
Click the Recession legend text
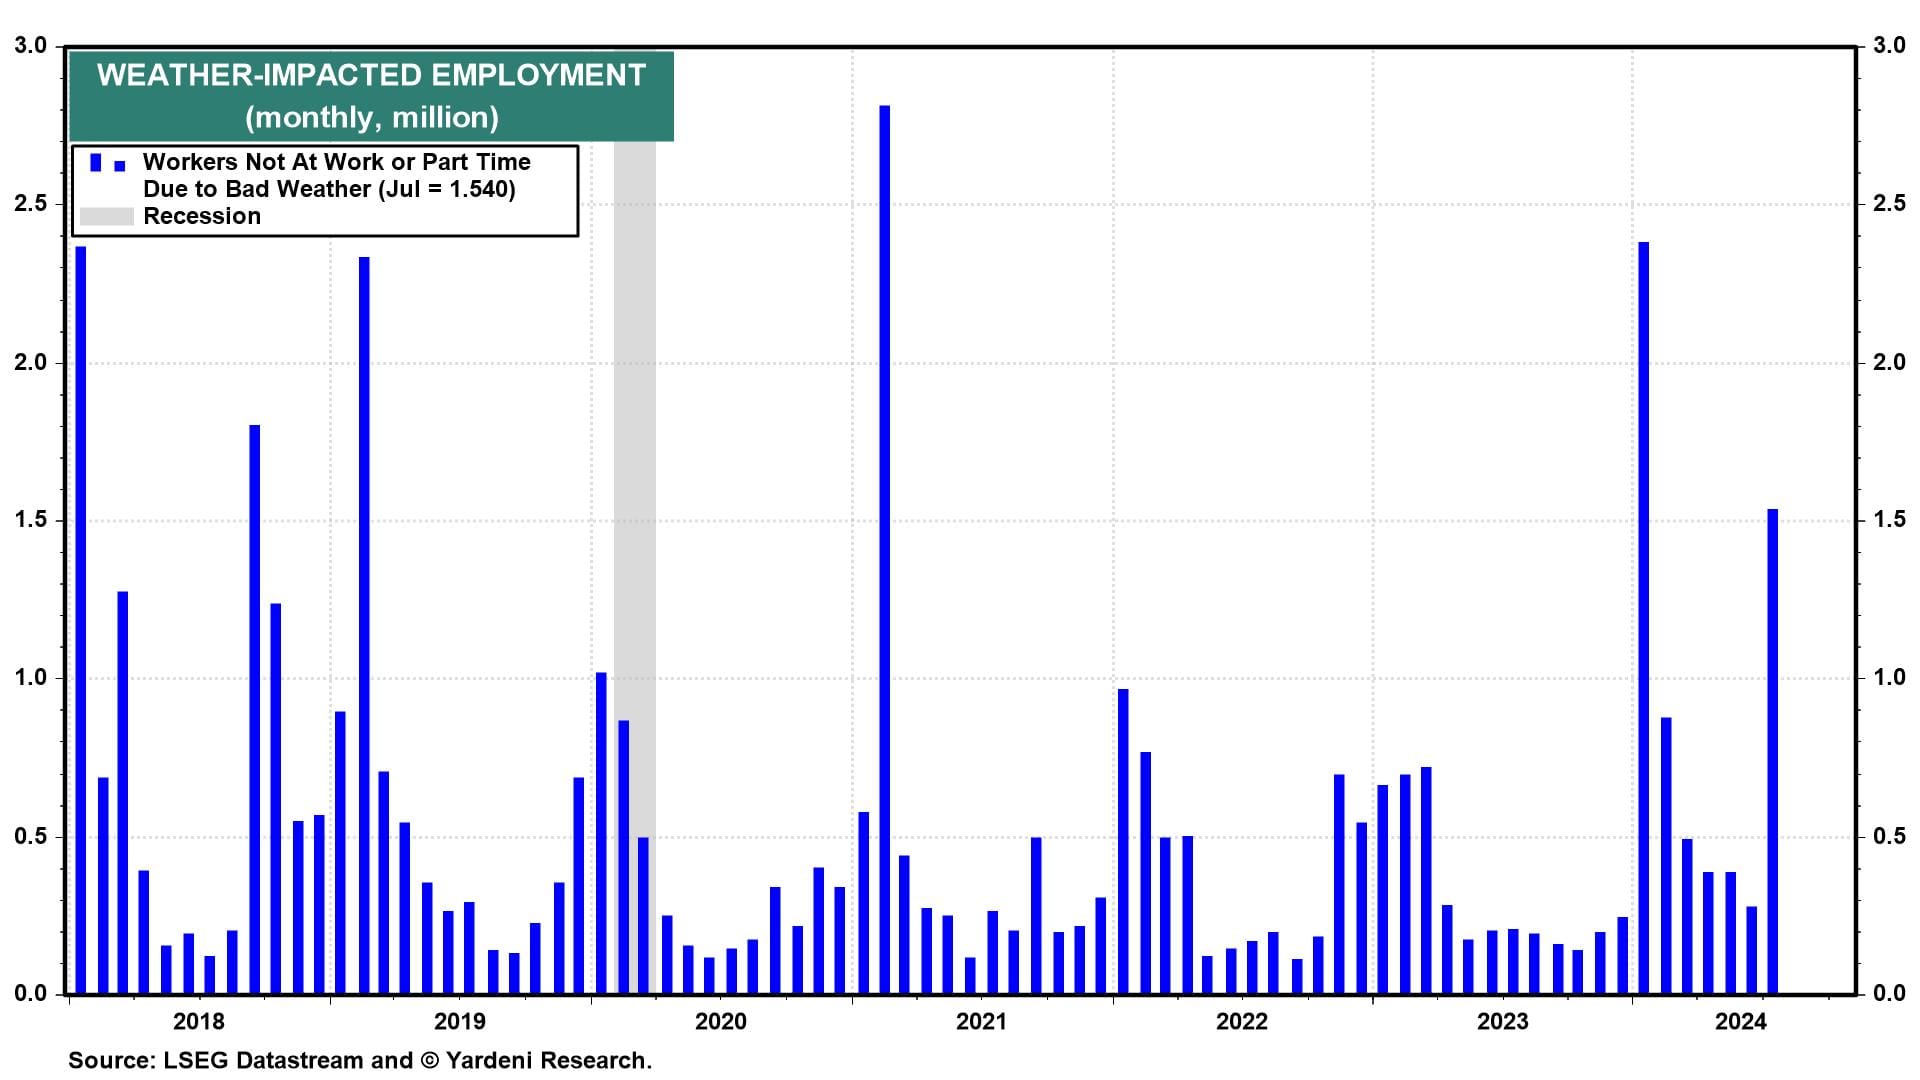coord(202,217)
